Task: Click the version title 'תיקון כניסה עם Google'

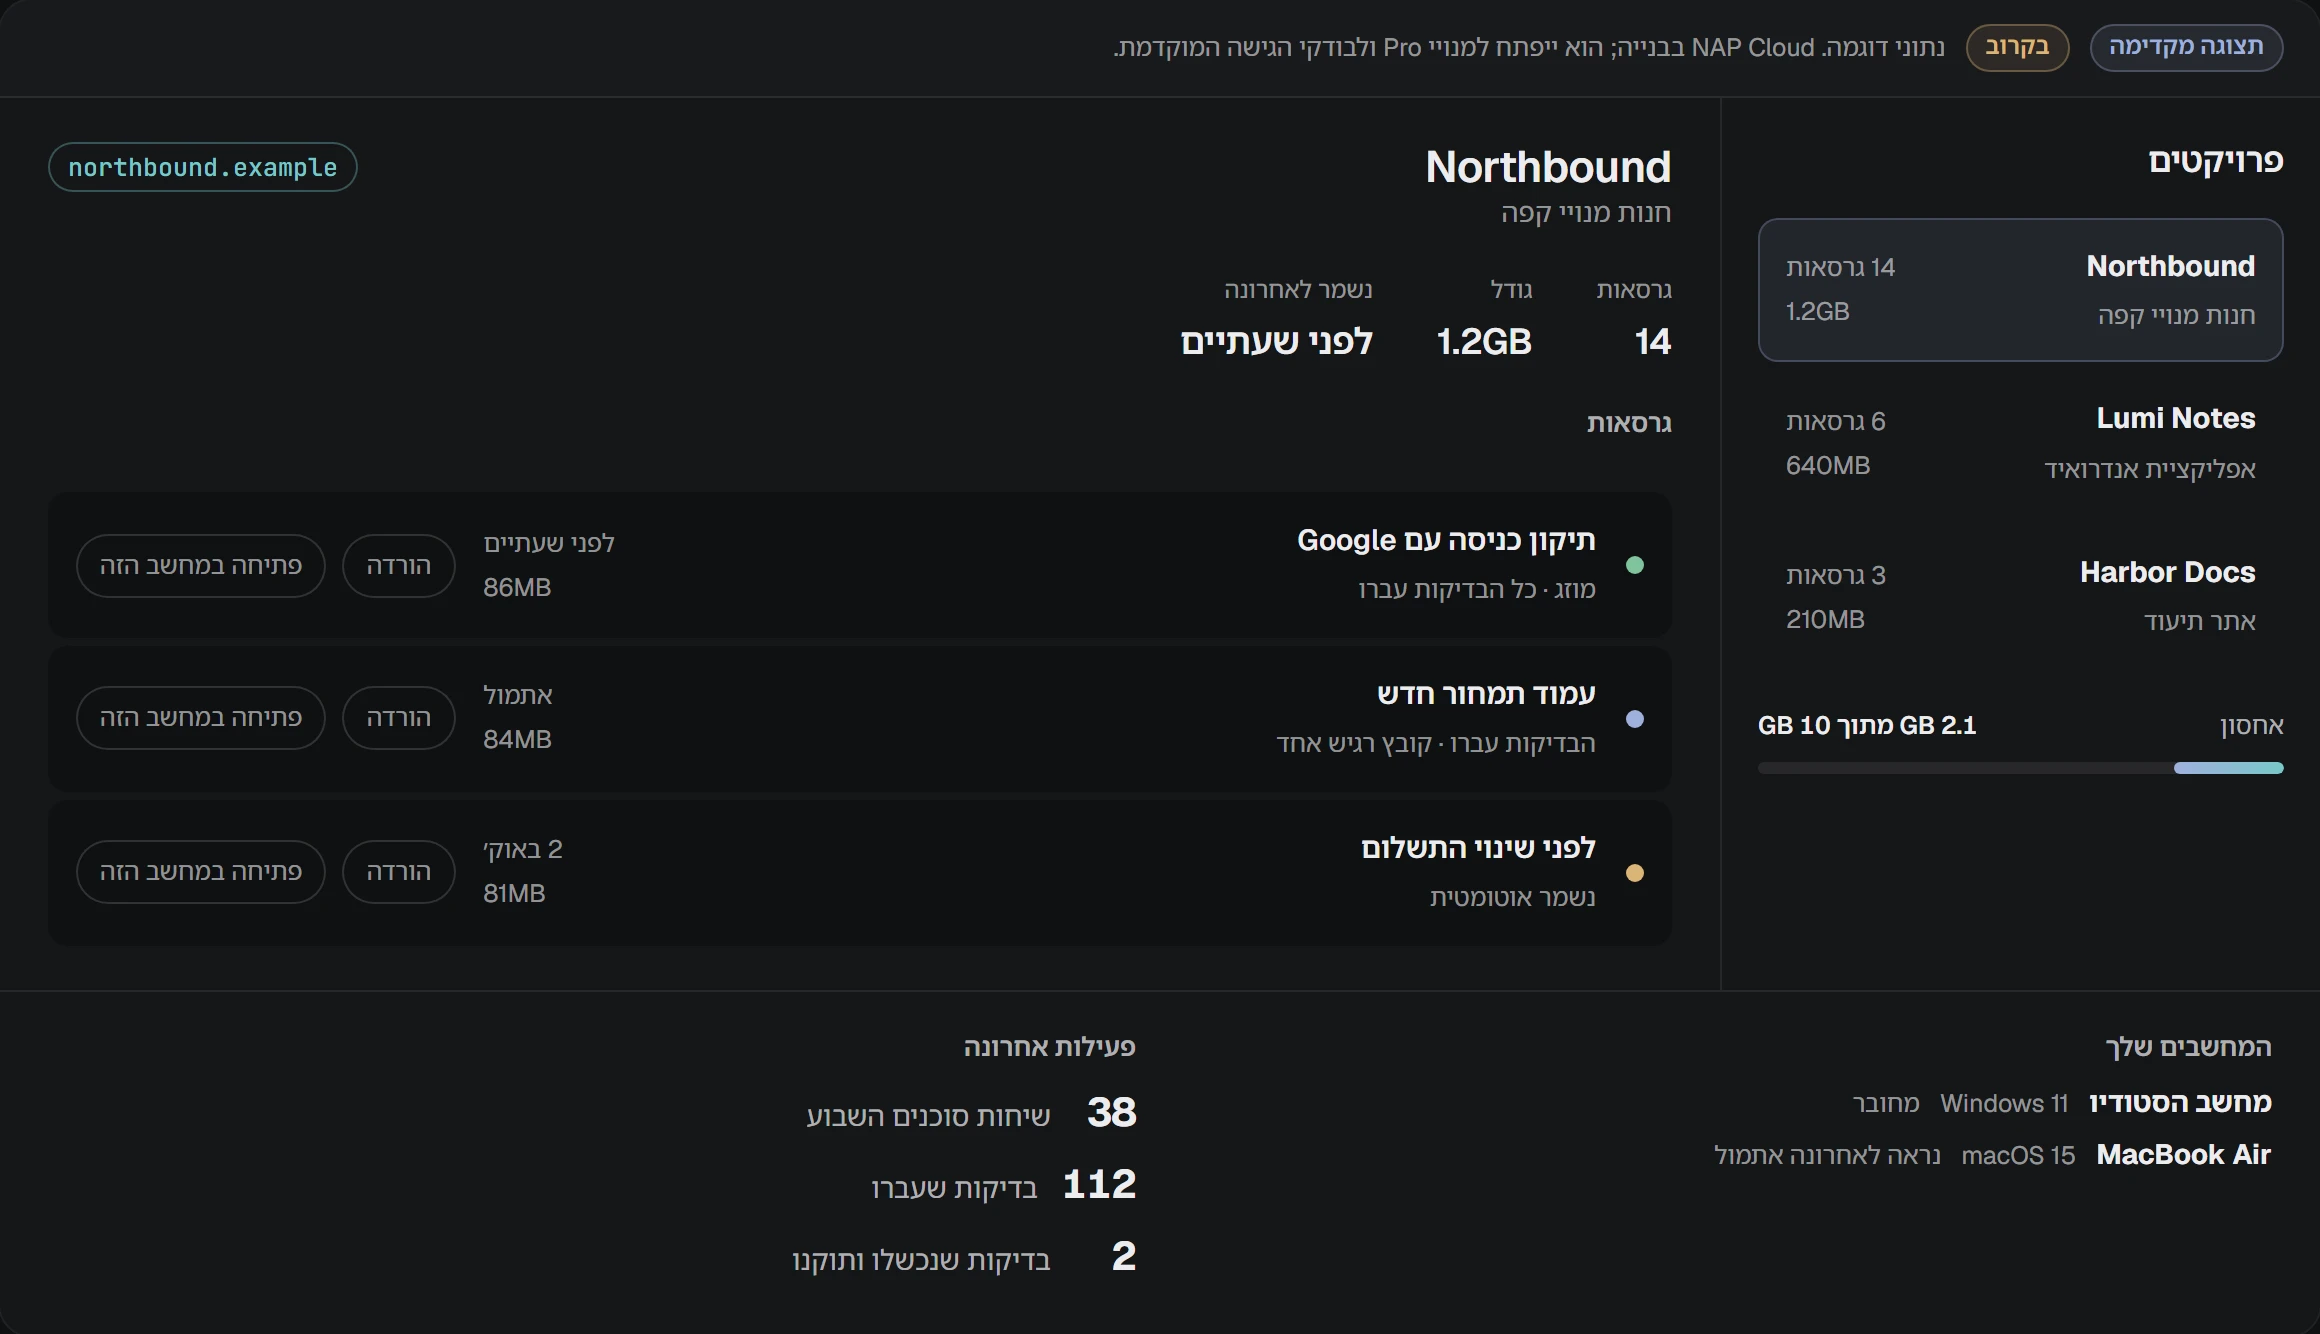Action: 1446,540
